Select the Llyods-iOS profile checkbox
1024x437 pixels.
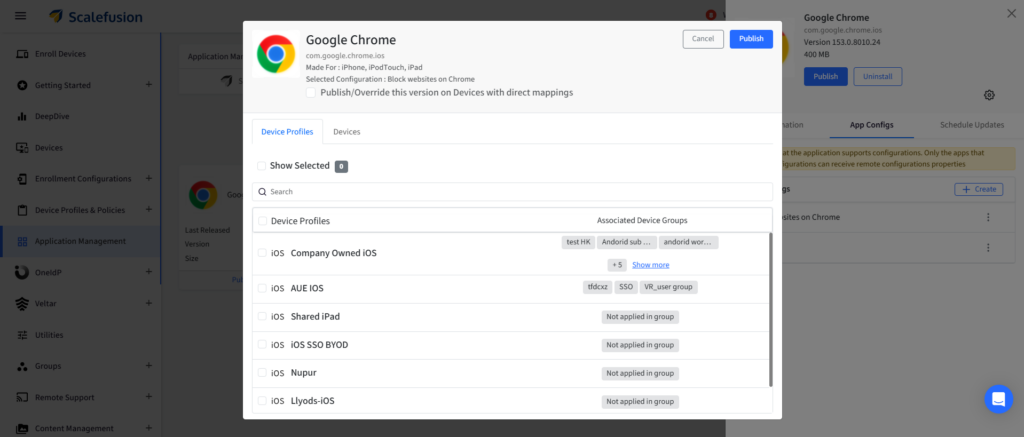click(x=262, y=400)
